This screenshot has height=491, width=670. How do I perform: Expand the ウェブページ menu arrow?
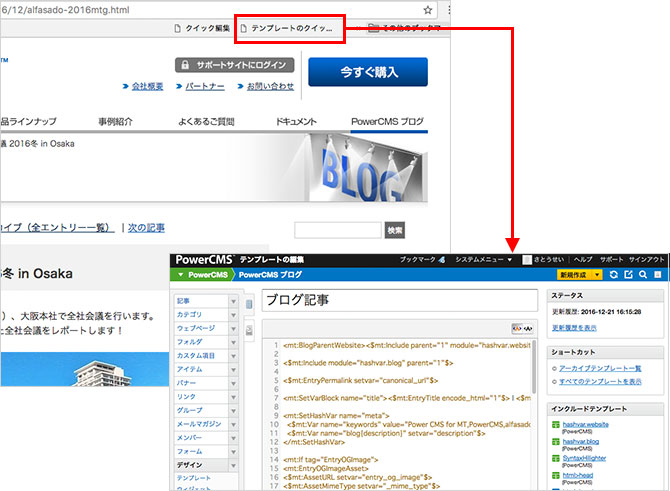pos(233,329)
